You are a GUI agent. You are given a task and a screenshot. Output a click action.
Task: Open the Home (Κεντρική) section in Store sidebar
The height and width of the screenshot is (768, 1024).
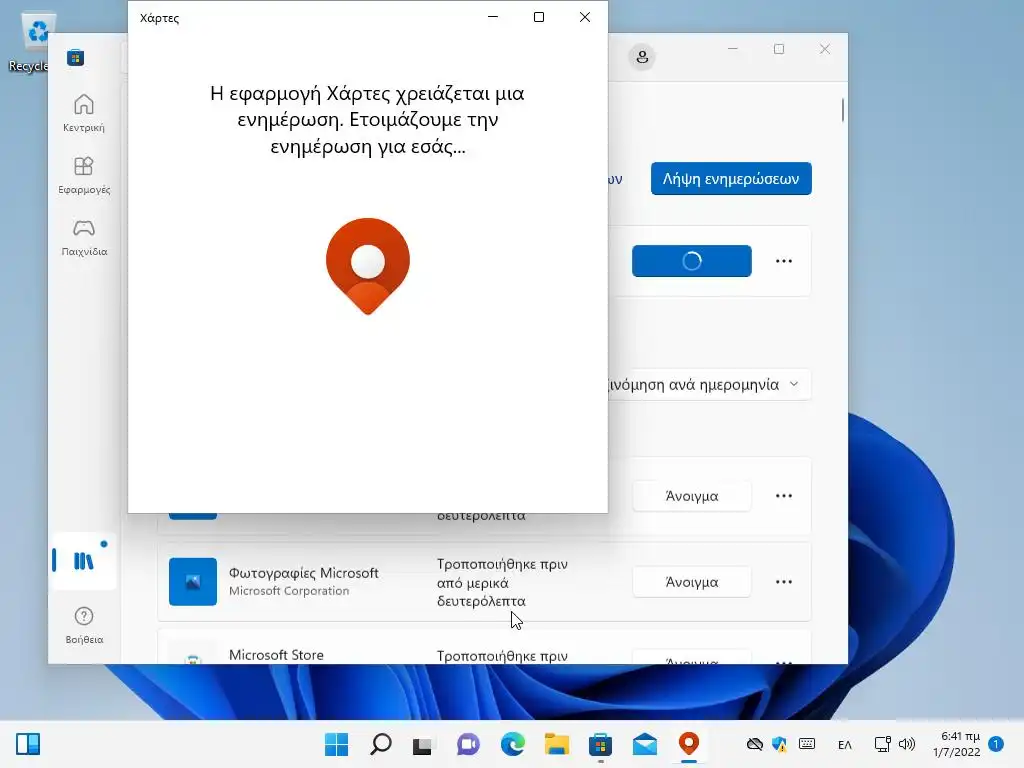(84, 113)
